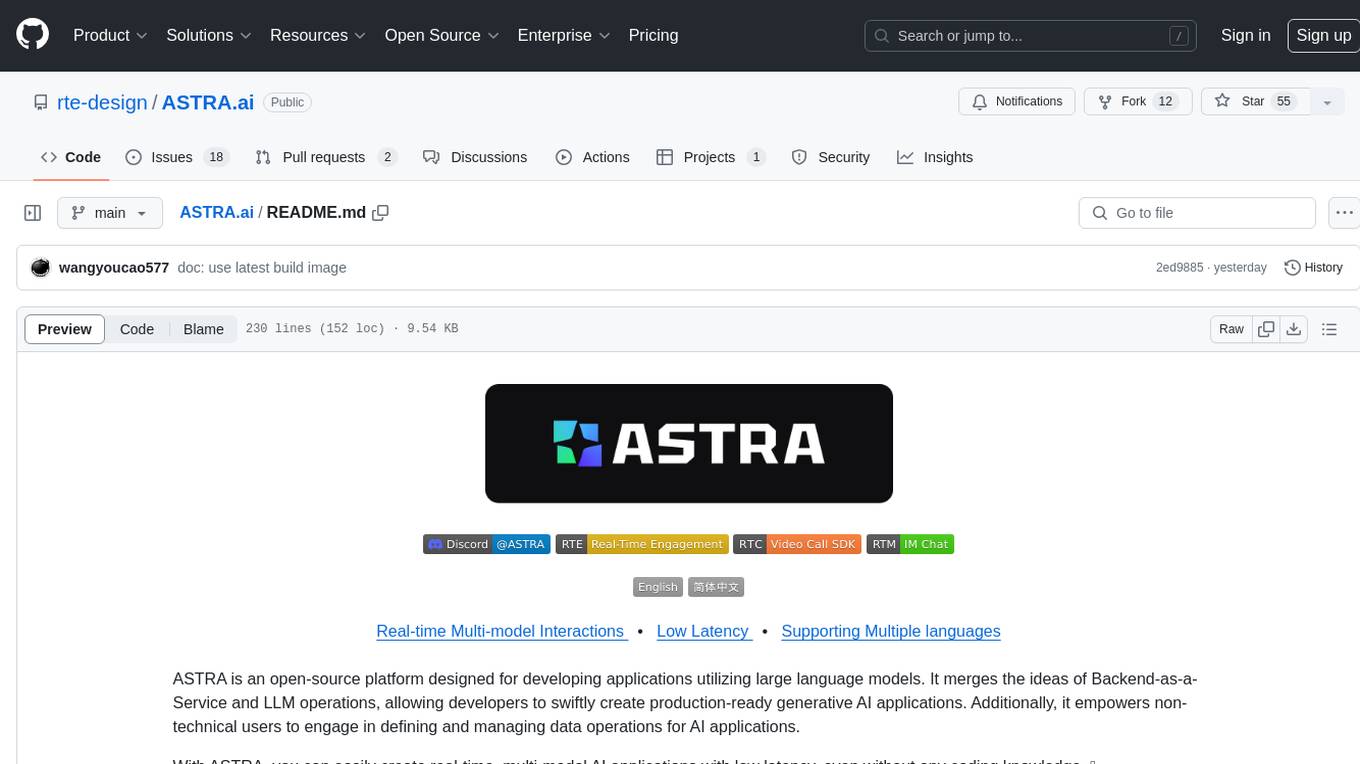Jump to the Low Latency section

click(704, 631)
